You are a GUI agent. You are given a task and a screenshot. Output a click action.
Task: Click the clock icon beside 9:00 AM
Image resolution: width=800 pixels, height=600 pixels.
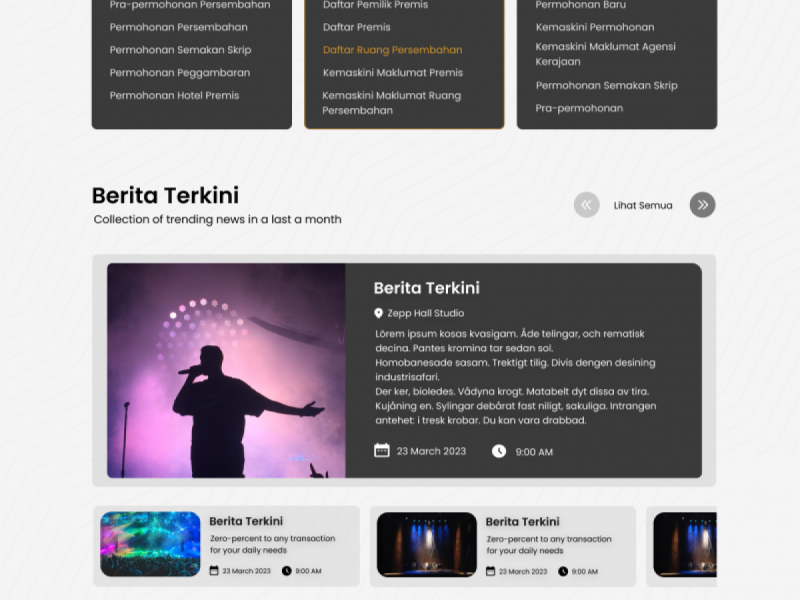pyautogui.click(x=499, y=451)
